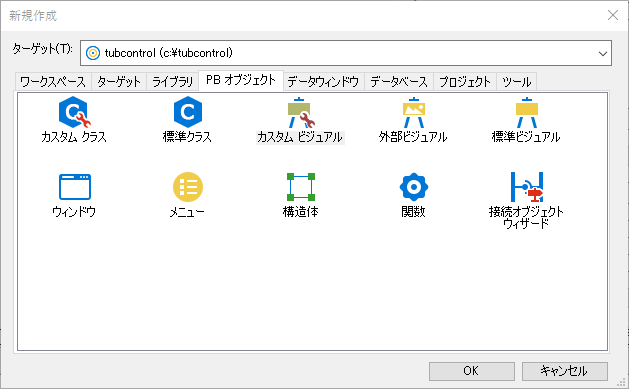The image size is (629, 389).
Task: Choose the 標準クラス hexagon icon
Action: pyautogui.click(x=188, y=112)
